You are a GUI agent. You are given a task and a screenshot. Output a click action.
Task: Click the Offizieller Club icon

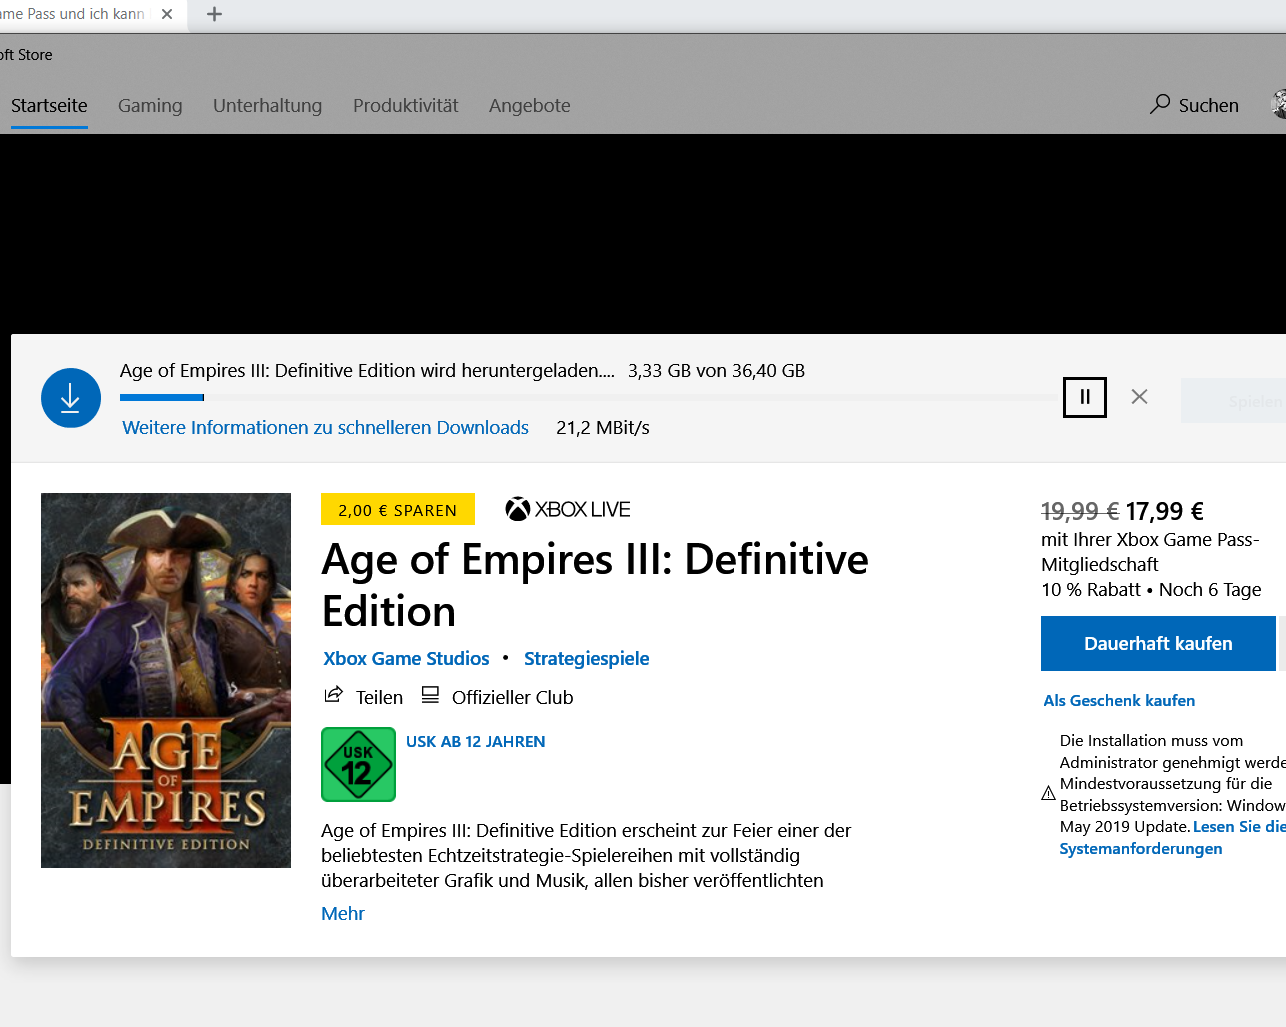(430, 695)
